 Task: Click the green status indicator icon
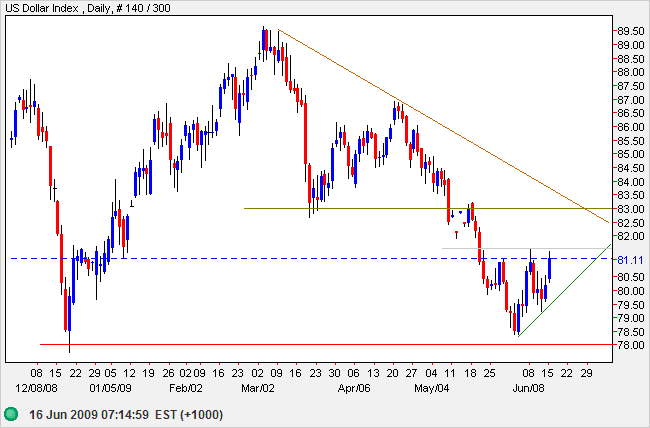tap(11, 414)
